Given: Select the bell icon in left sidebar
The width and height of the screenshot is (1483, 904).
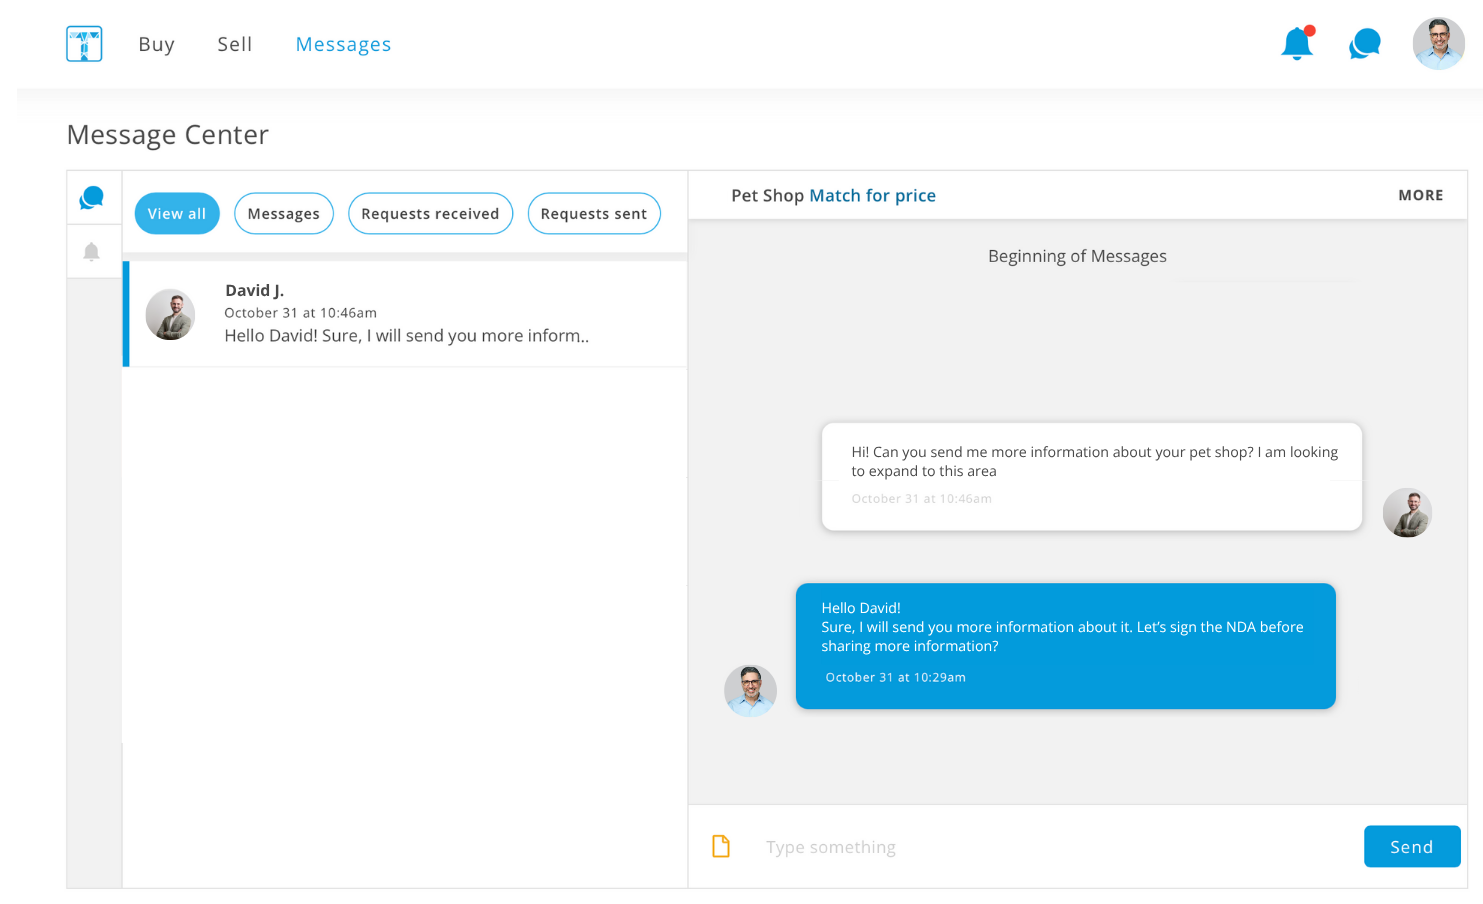Looking at the screenshot, I should tap(92, 252).
